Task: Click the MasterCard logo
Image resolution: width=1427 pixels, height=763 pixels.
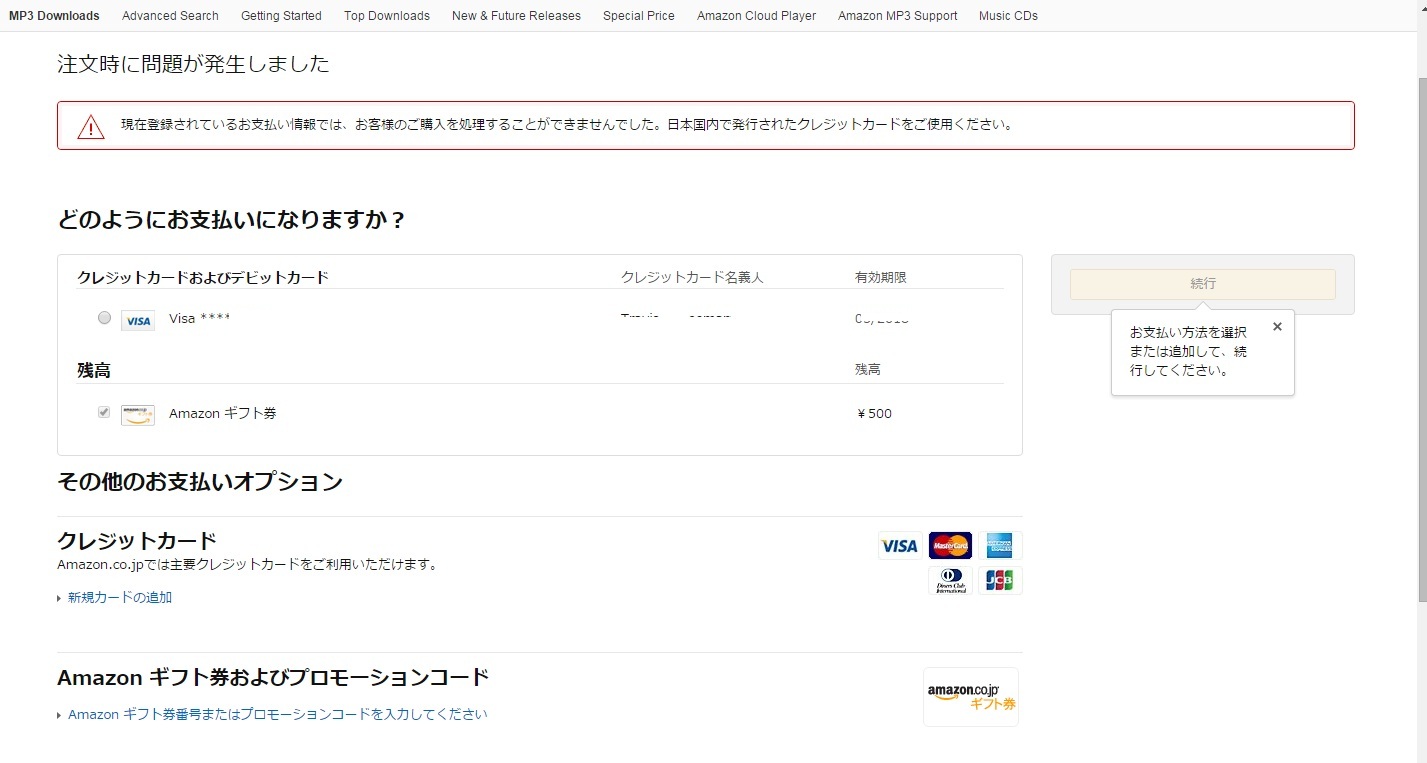Action: (950, 546)
